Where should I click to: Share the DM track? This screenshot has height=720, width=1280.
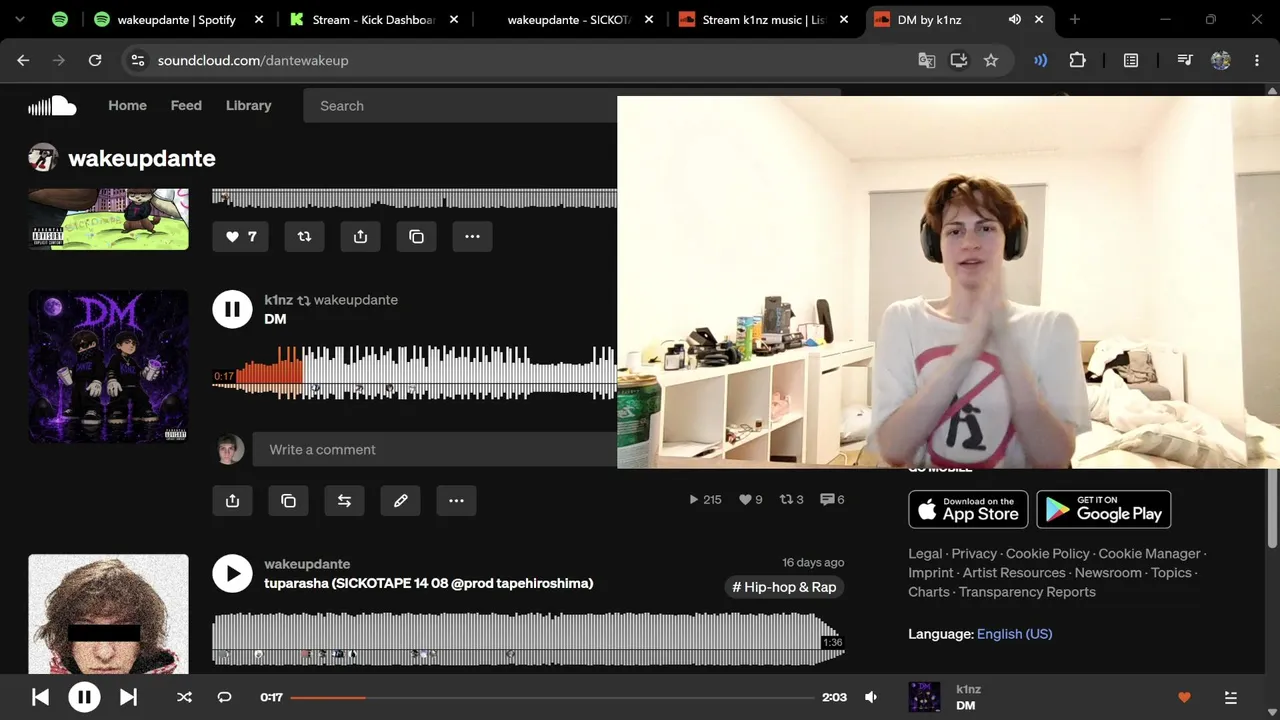(x=232, y=501)
